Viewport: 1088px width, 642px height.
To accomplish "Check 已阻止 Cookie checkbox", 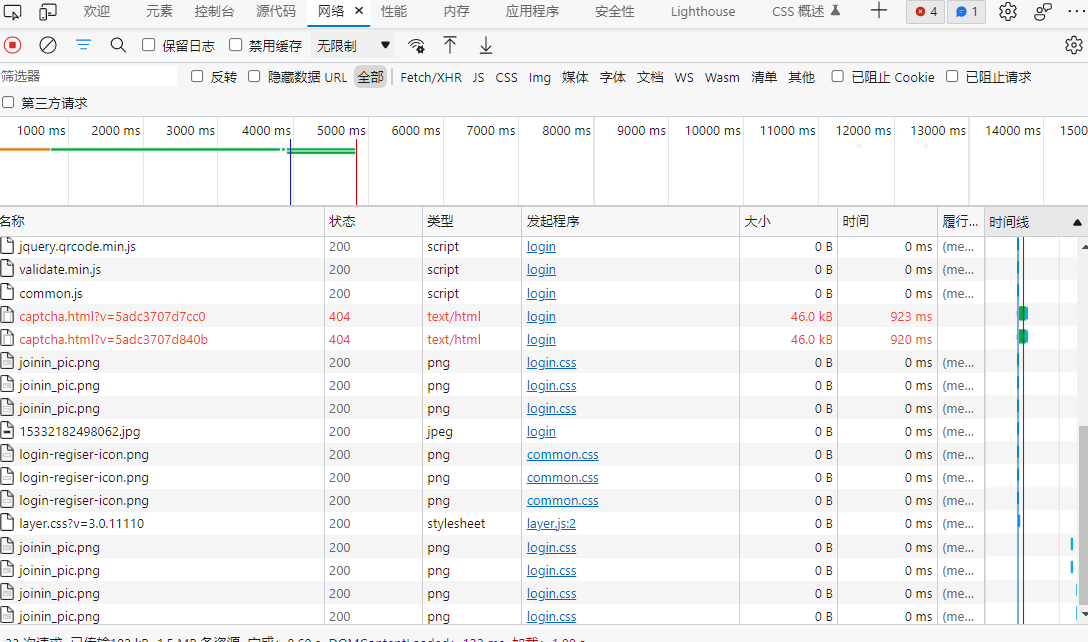I will (x=838, y=76).
